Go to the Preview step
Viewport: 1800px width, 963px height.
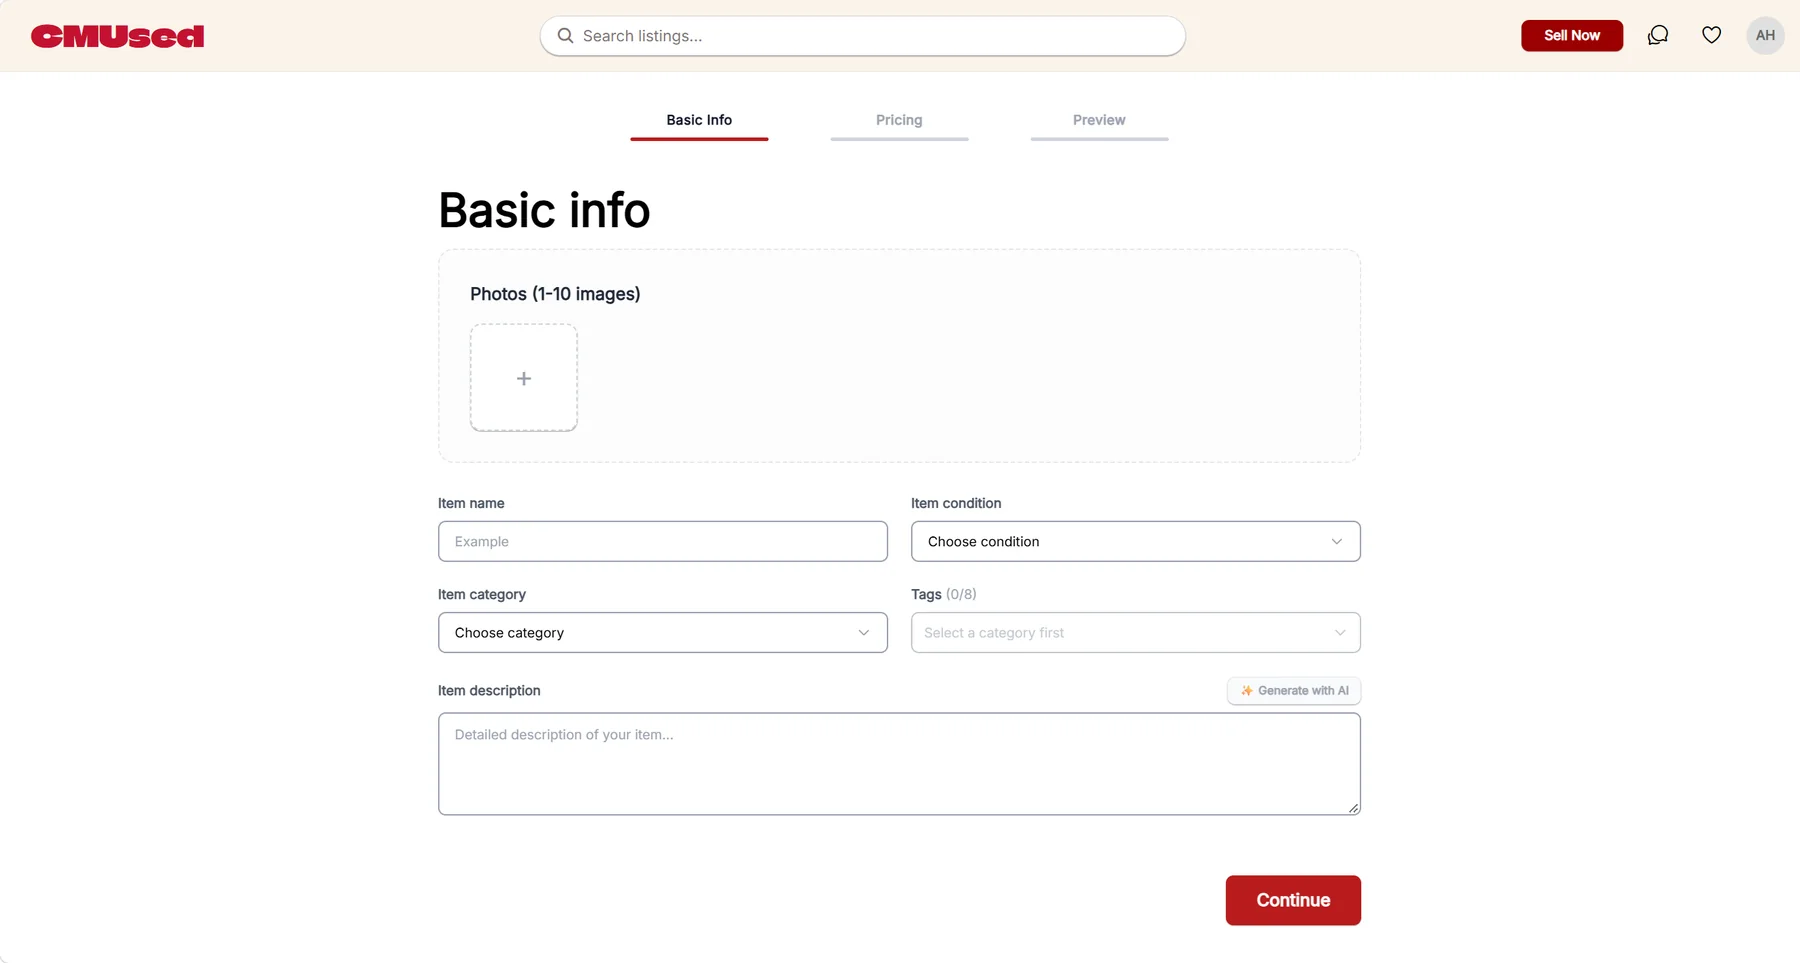[1099, 124]
